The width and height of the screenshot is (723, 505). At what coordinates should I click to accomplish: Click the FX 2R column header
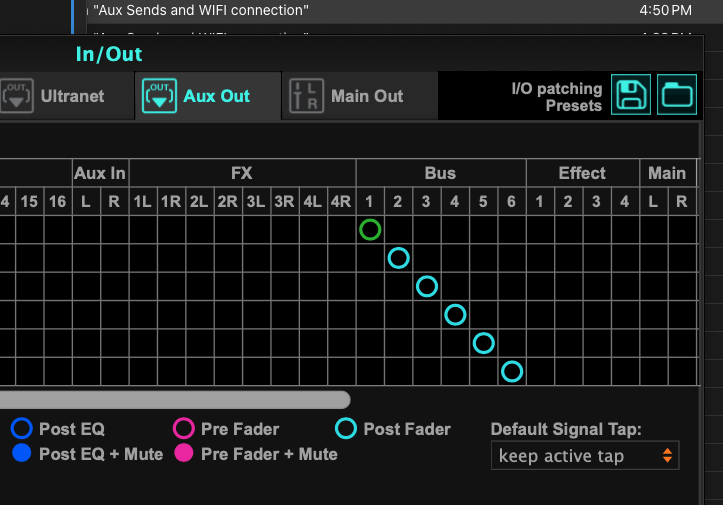coord(228,201)
